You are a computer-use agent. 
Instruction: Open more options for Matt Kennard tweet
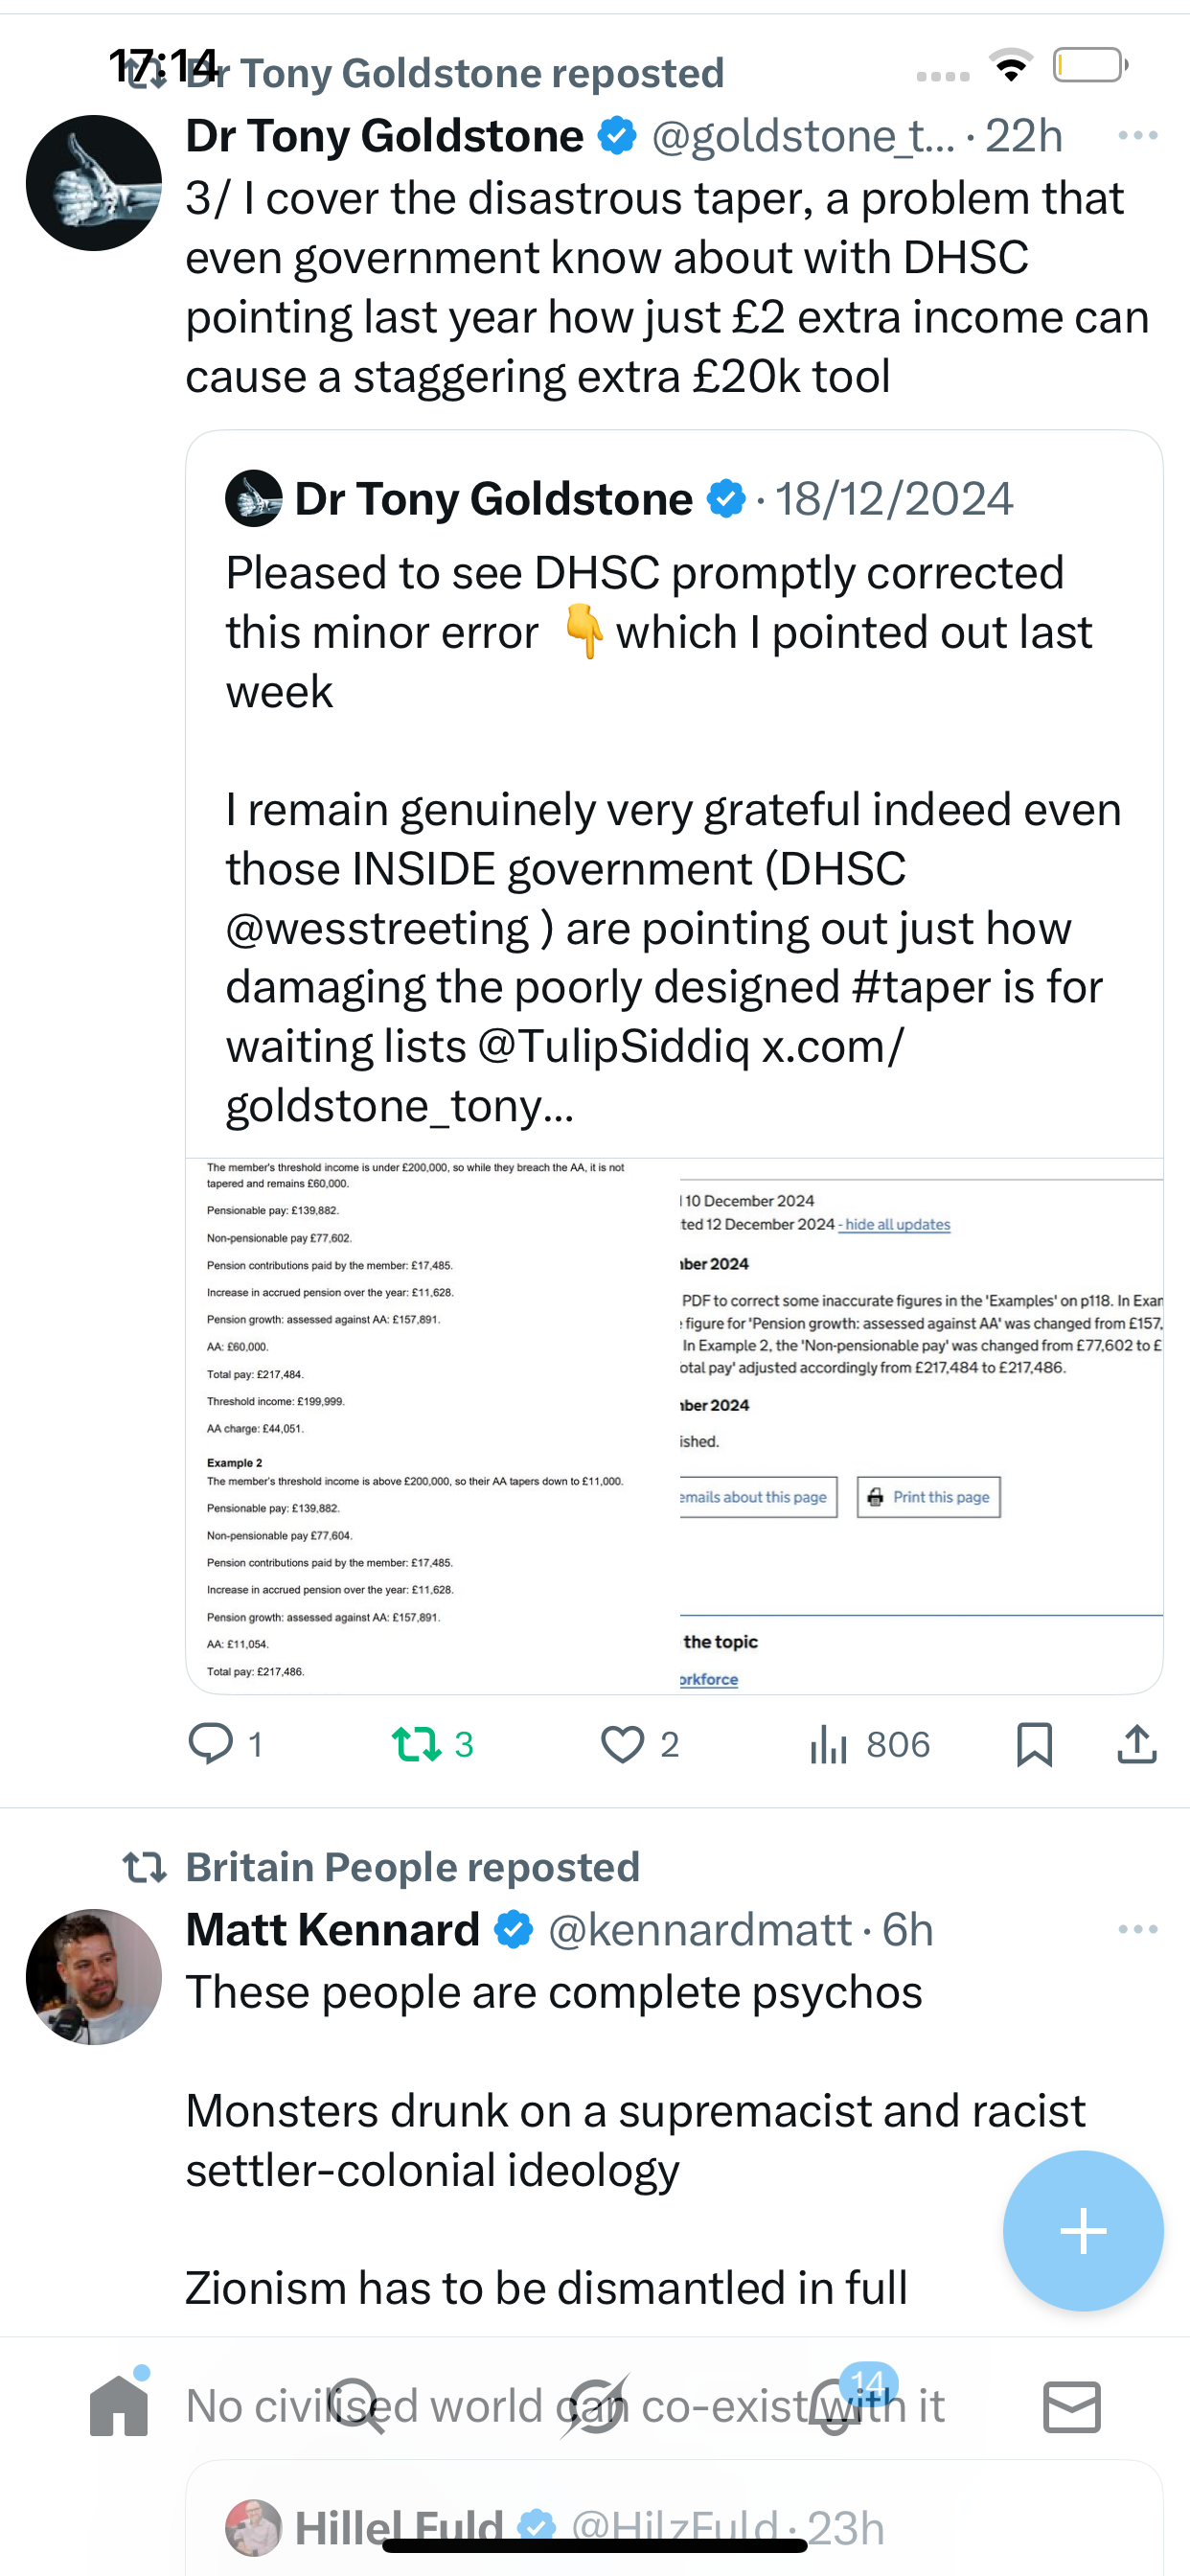[1137, 1929]
